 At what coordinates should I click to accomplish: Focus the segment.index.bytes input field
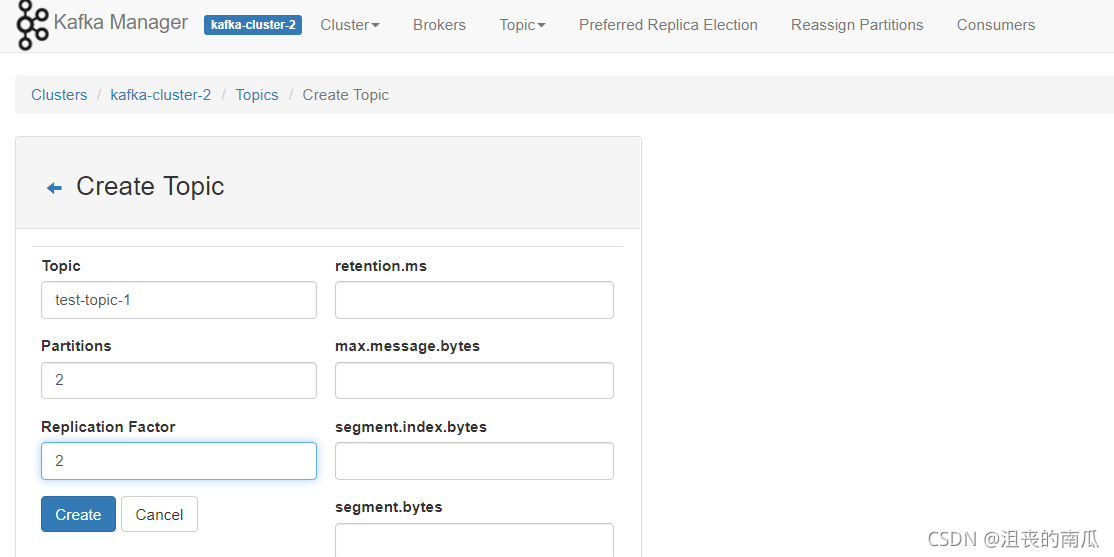tap(474, 461)
